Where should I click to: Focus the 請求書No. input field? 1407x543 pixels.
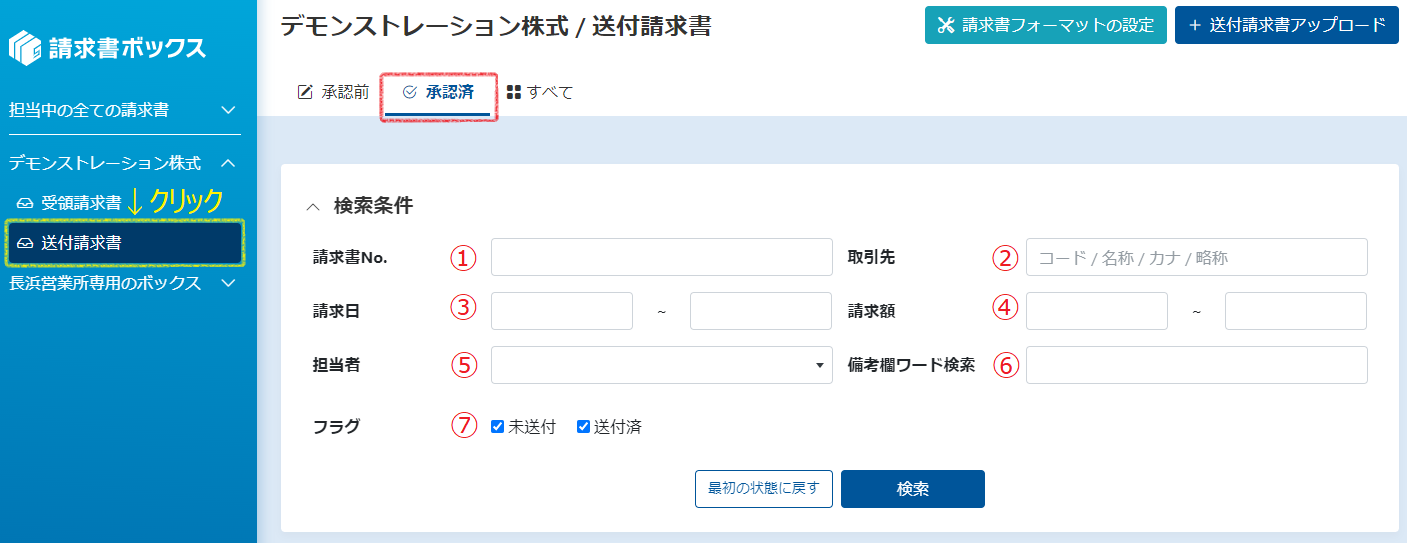(662, 257)
